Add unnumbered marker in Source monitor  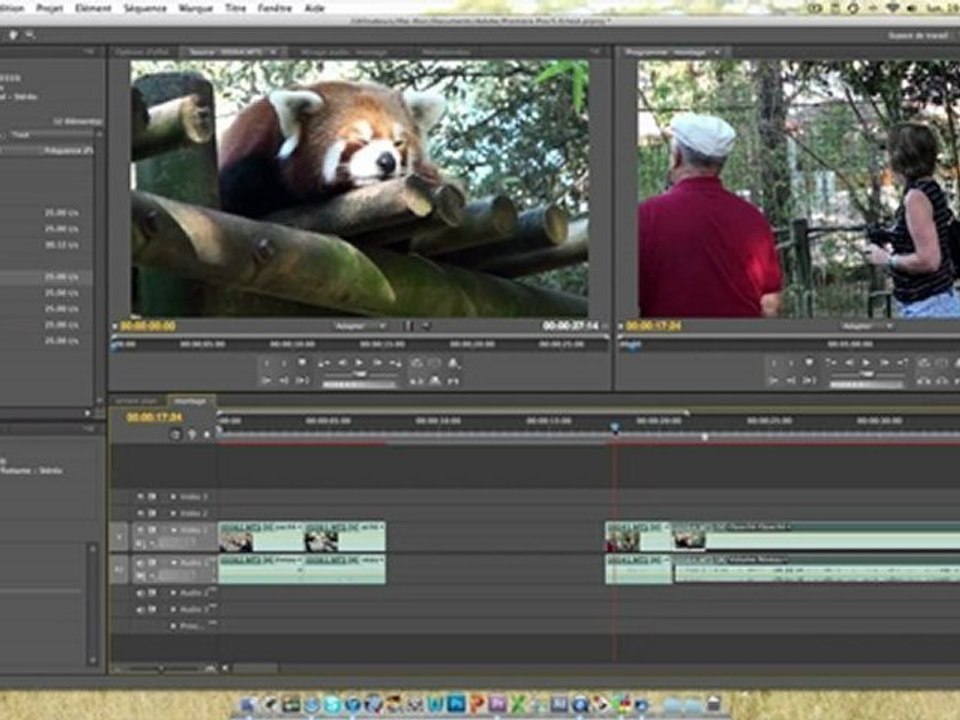(302, 363)
